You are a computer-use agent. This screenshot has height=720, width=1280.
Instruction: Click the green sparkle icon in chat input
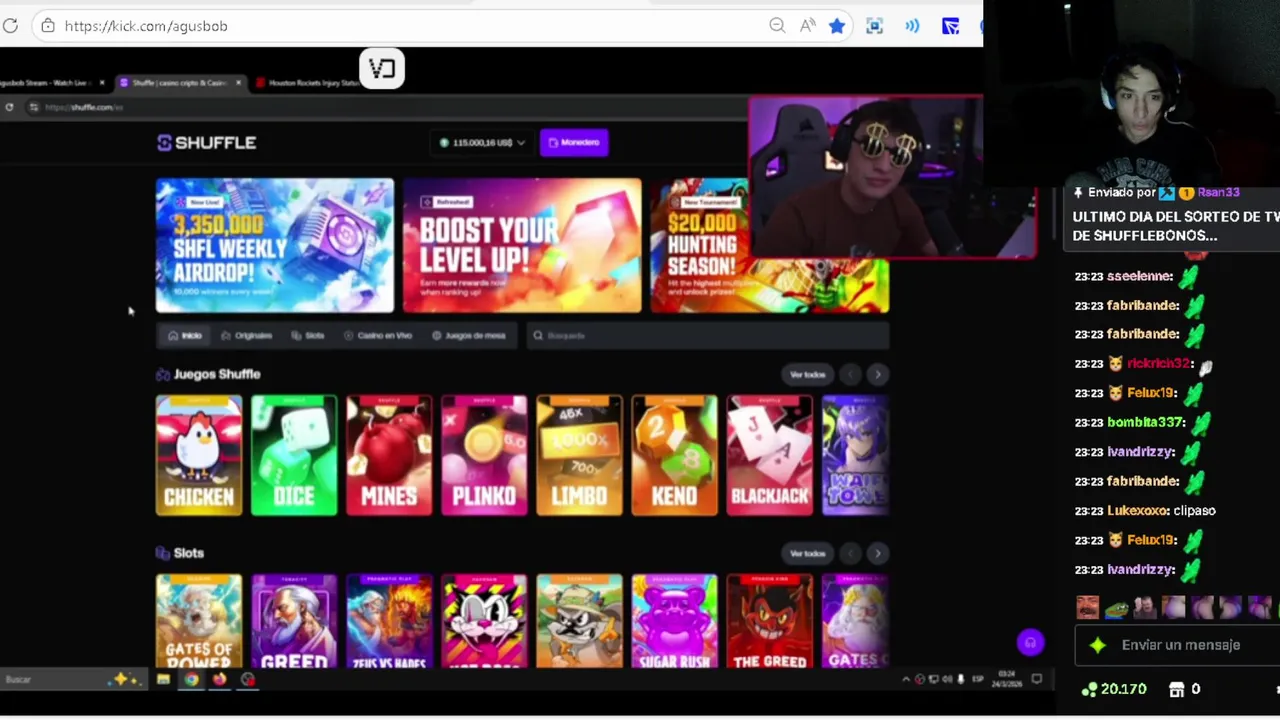(1098, 646)
